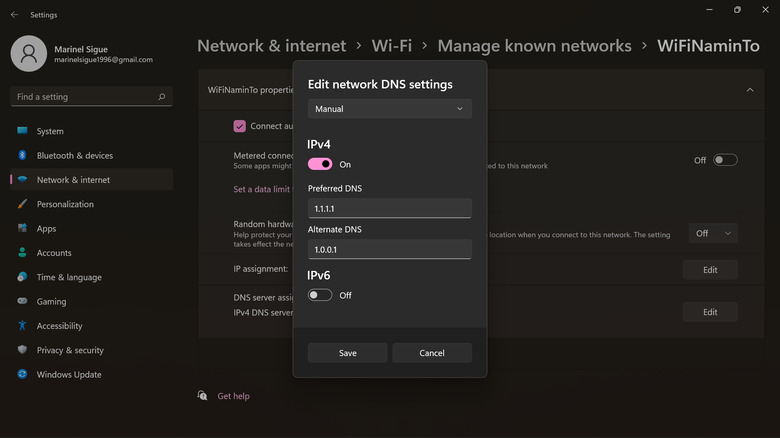Screen dimensions: 780x438
Task: Cancel the DNS settings dialog
Action: click(432, 353)
